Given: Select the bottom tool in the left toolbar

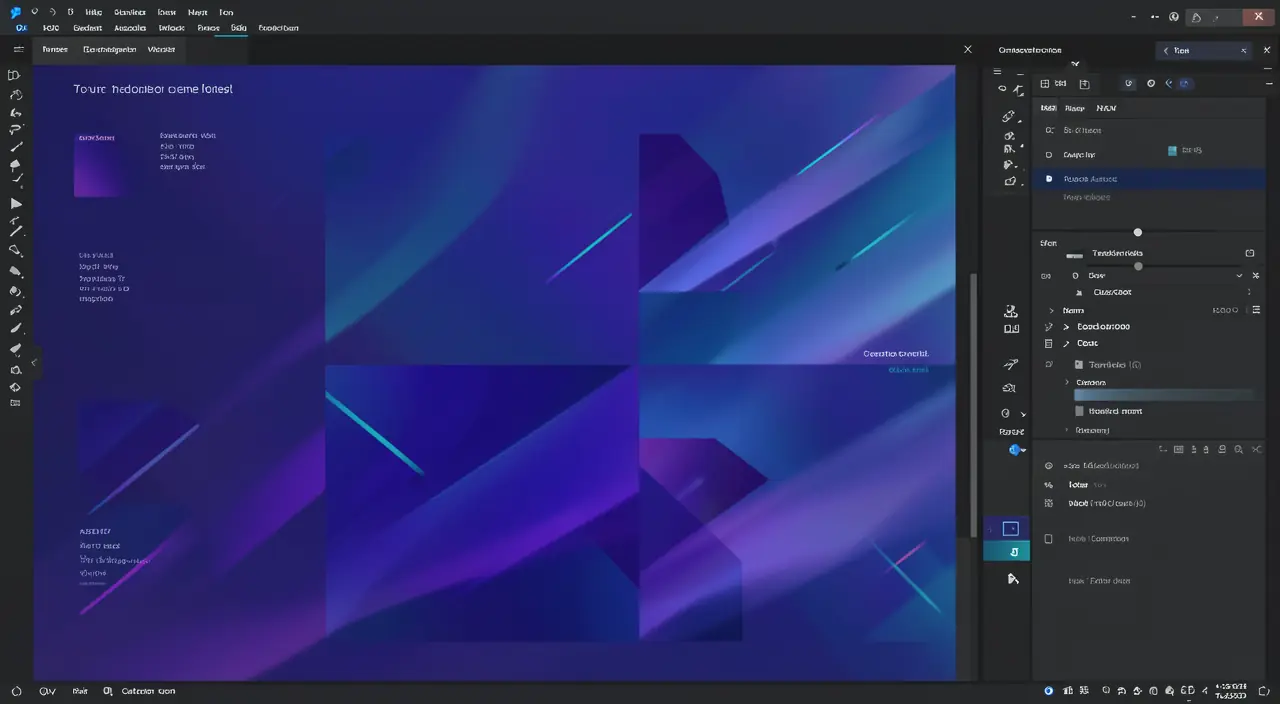Looking at the screenshot, I should [15, 403].
